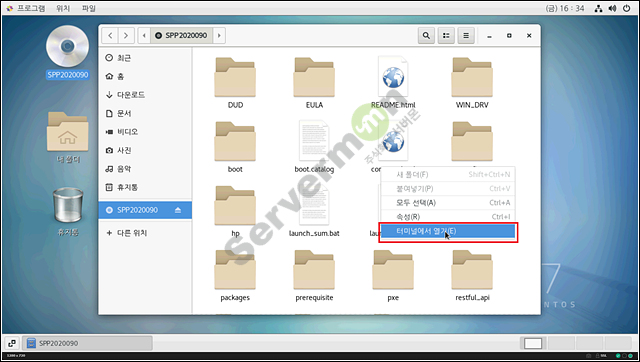
Task: Open the power menu icon
Action: pyautogui.click(x=627, y=8)
